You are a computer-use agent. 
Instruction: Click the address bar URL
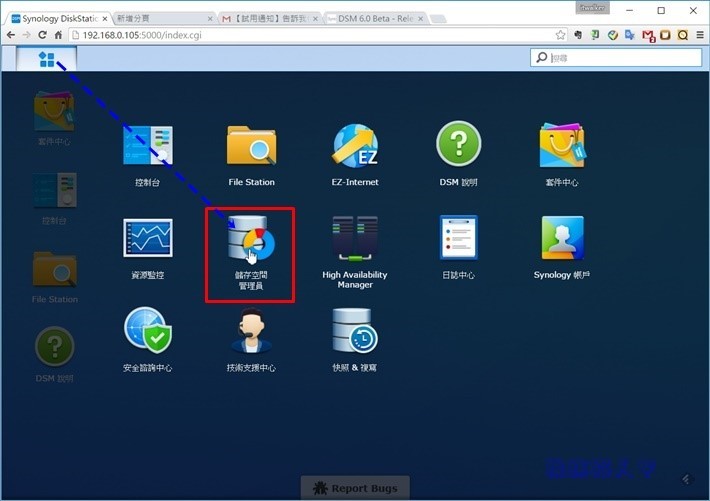(x=142, y=35)
